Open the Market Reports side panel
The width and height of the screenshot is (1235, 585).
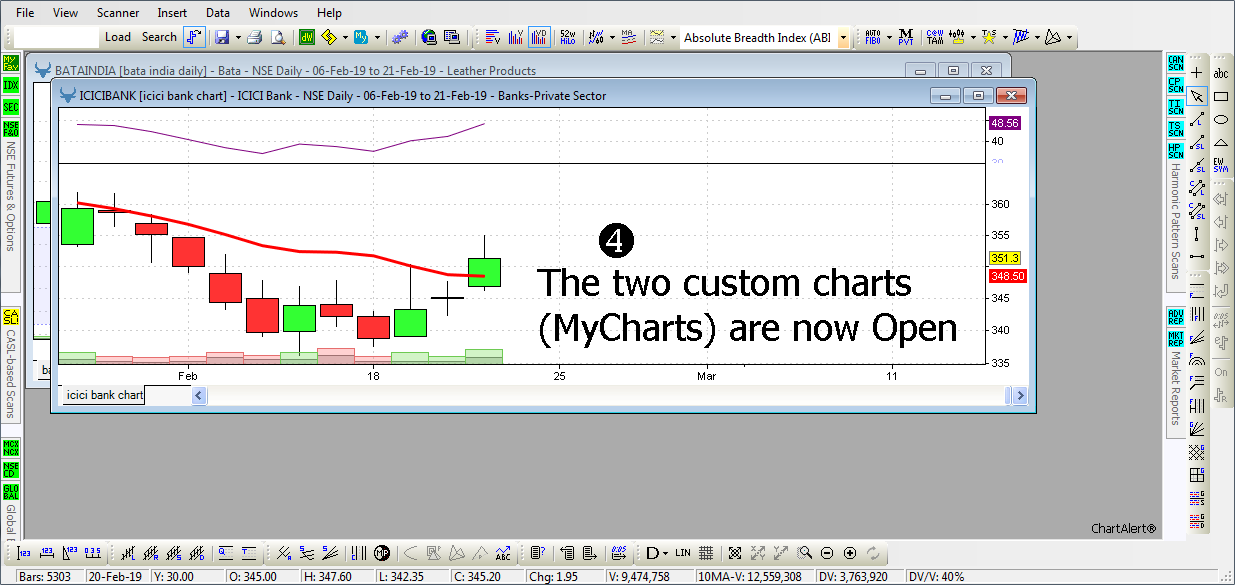[1176, 388]
